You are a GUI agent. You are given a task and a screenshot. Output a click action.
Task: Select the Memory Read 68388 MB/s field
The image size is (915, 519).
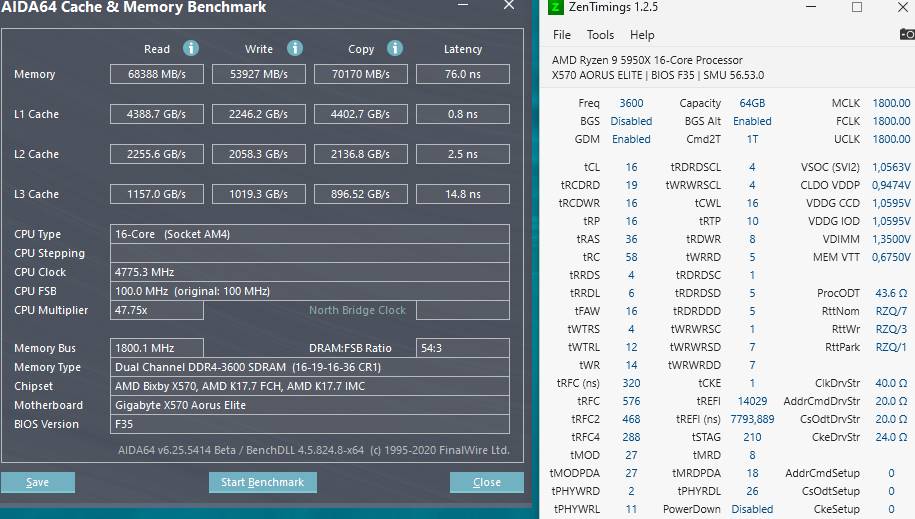[157, 74]
